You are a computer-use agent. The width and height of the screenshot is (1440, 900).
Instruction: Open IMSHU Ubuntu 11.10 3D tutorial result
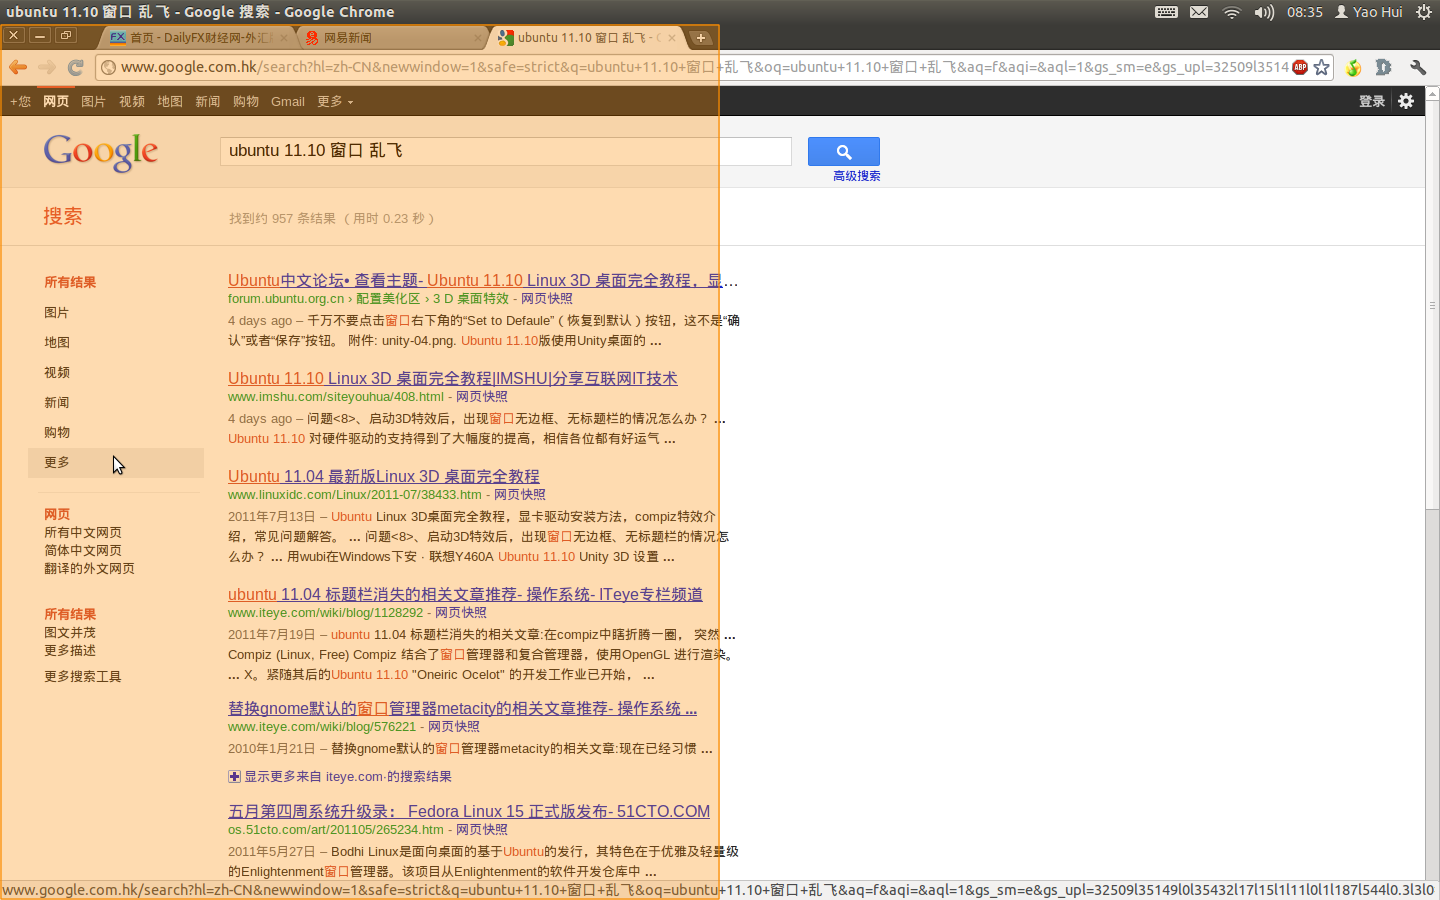click(x=453, y=379)
